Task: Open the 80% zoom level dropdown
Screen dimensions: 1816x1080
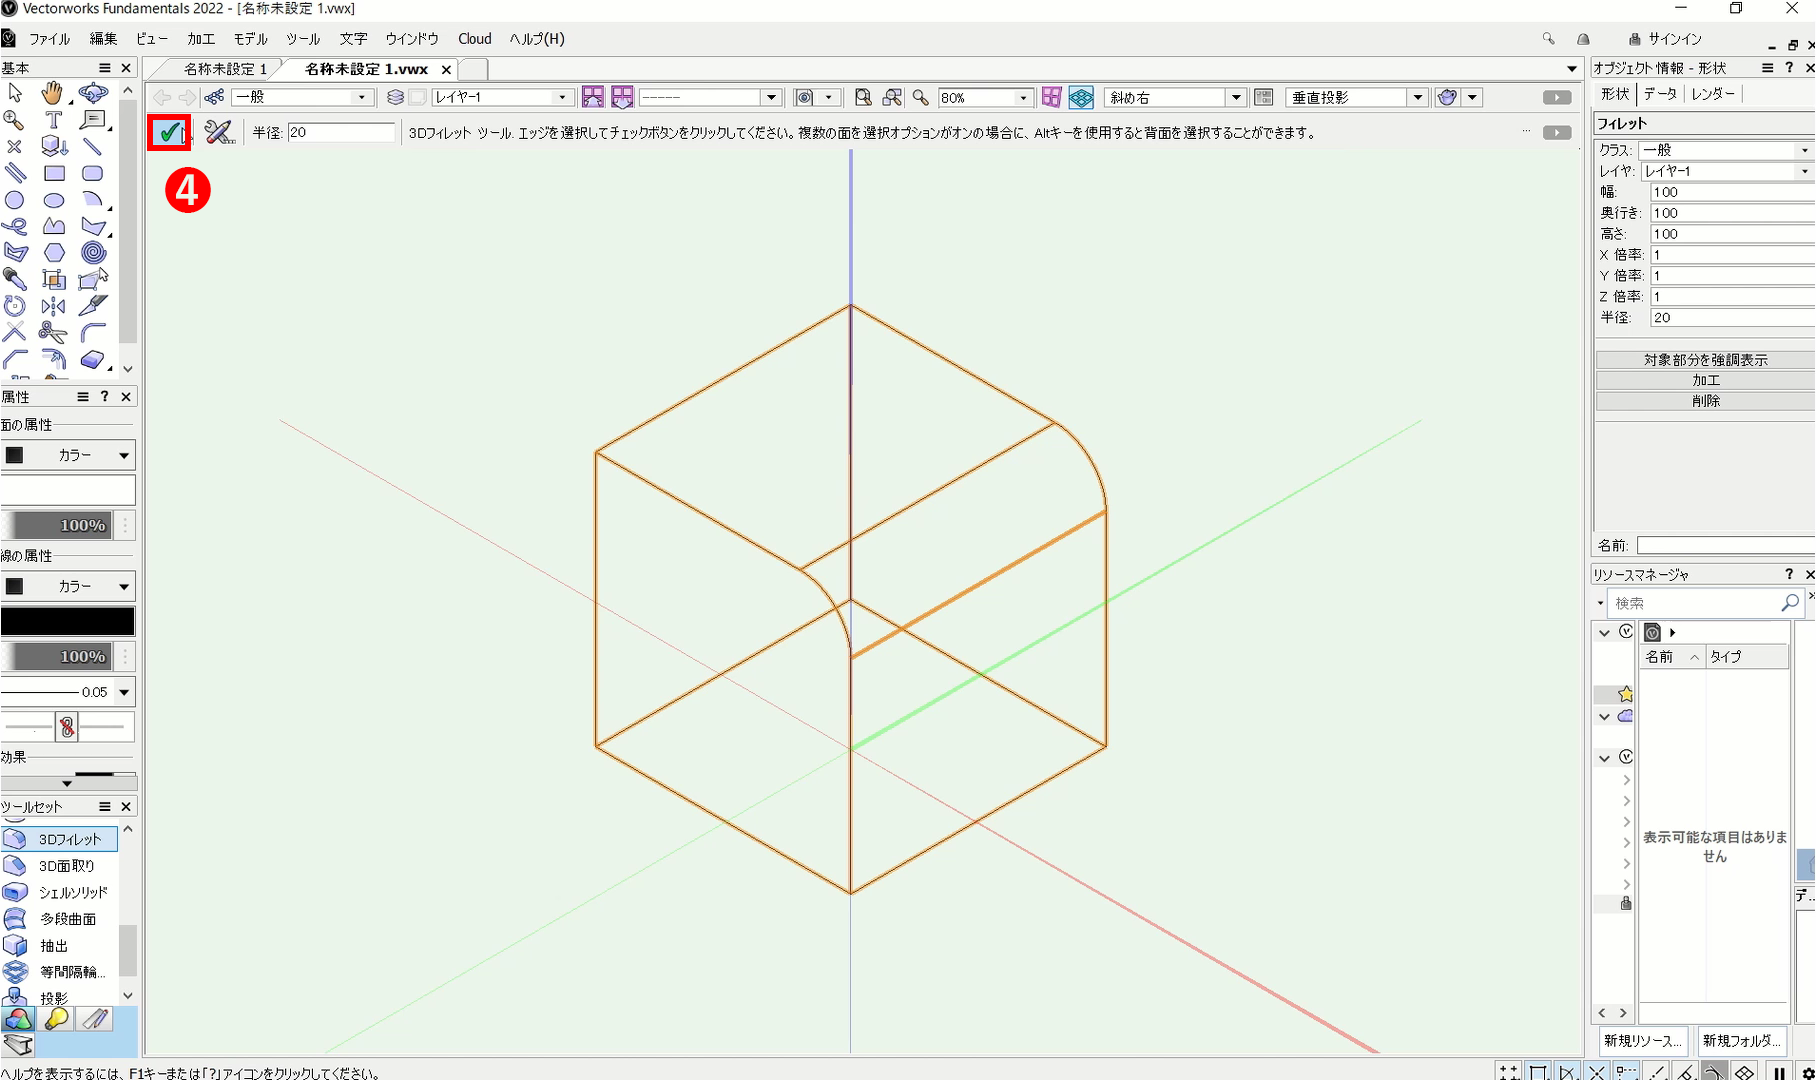Action: click(984, 97)
